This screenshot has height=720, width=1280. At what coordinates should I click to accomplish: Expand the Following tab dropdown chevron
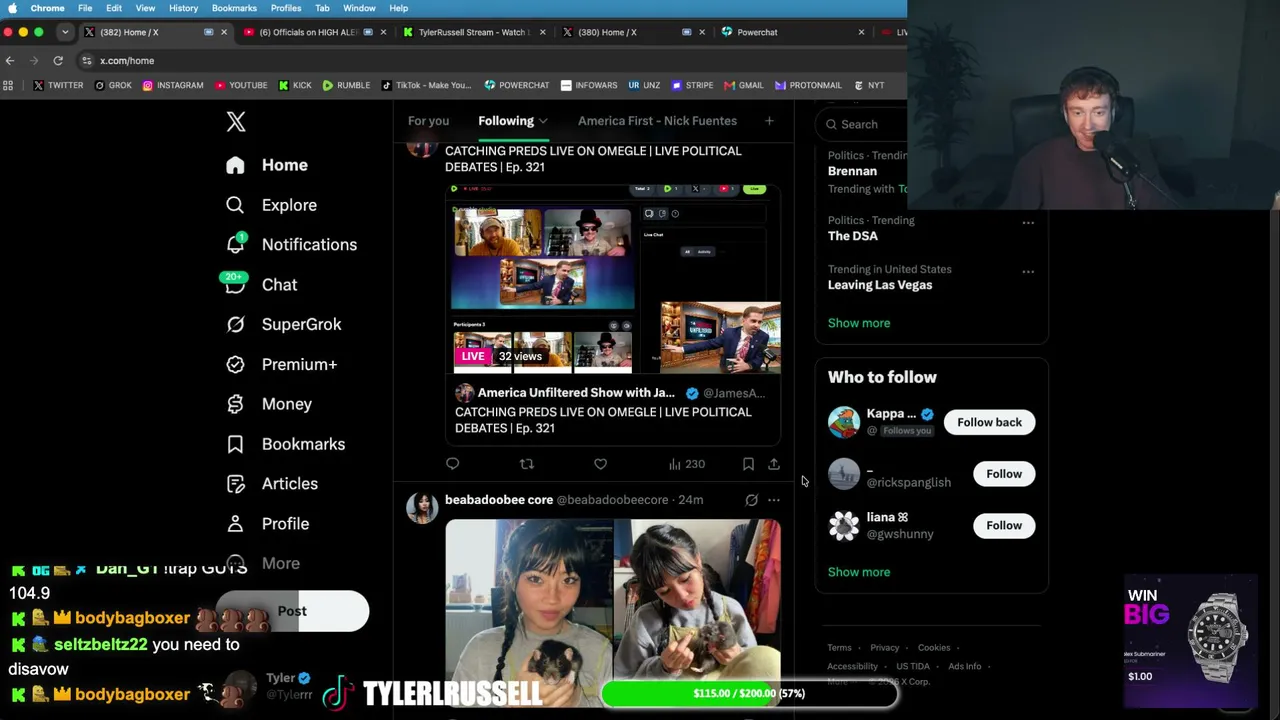click(x=543, y=121)
